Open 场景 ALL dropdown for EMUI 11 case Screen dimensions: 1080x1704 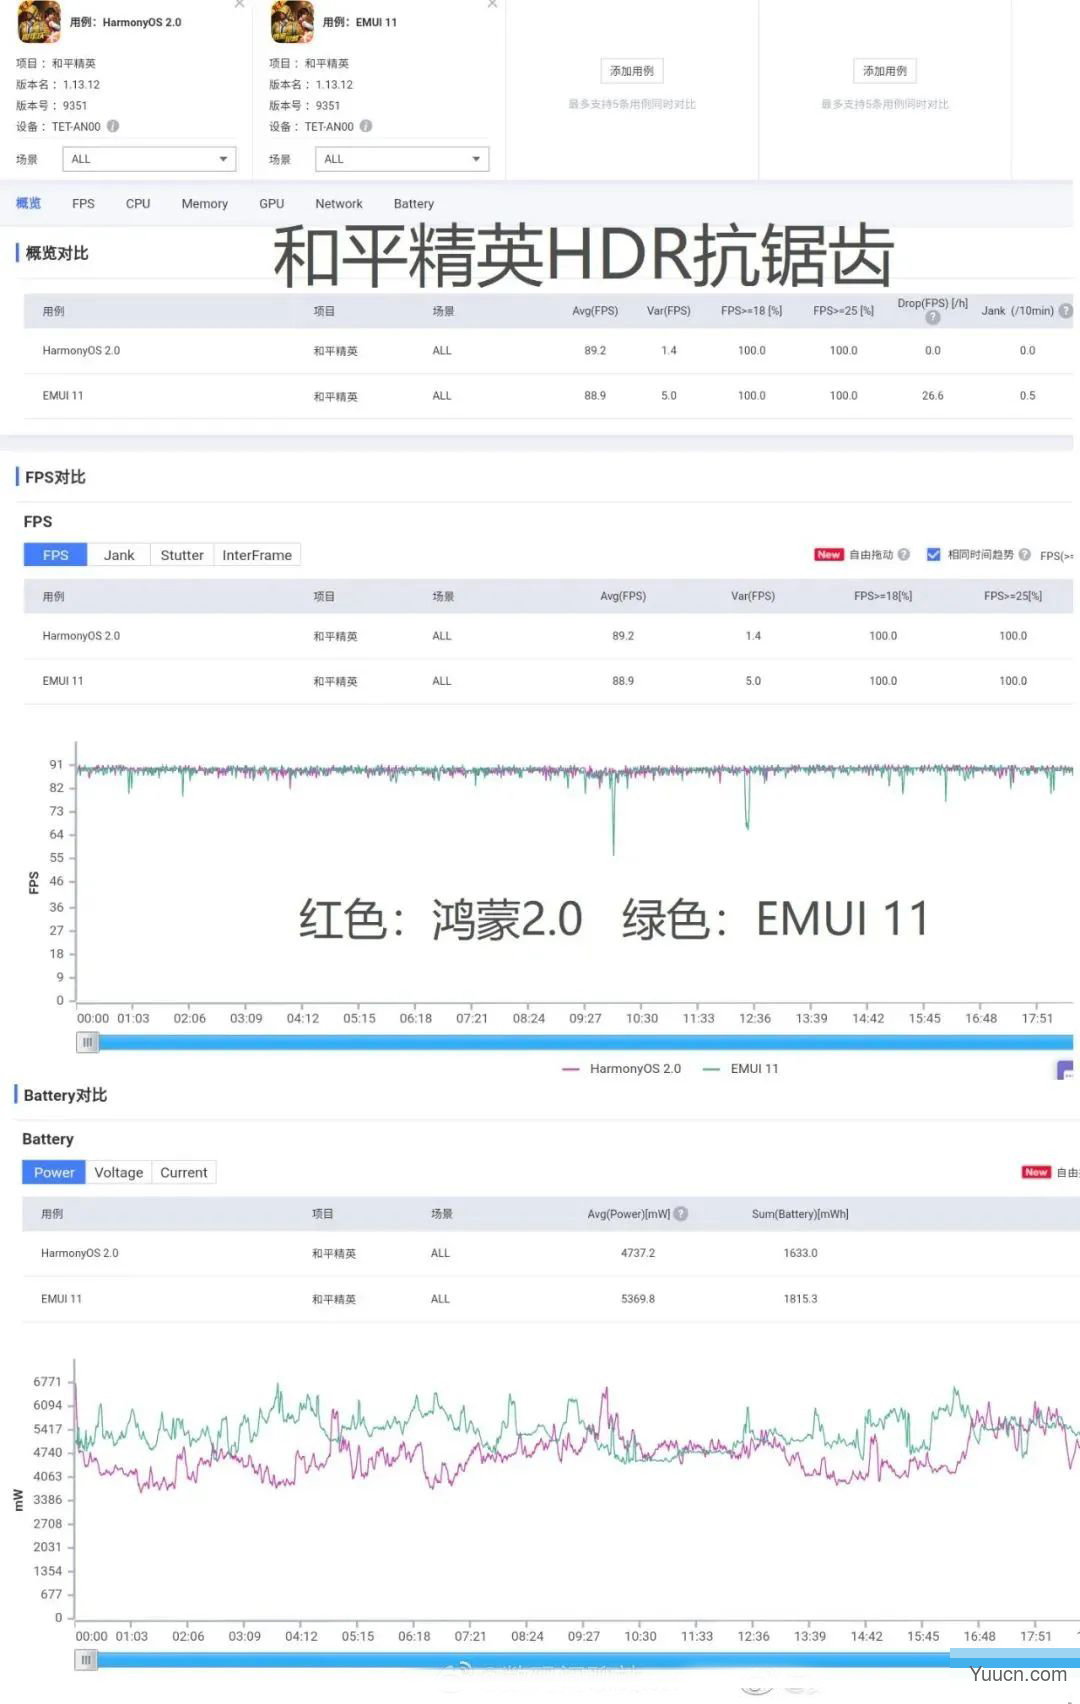(x=402, y=159)
